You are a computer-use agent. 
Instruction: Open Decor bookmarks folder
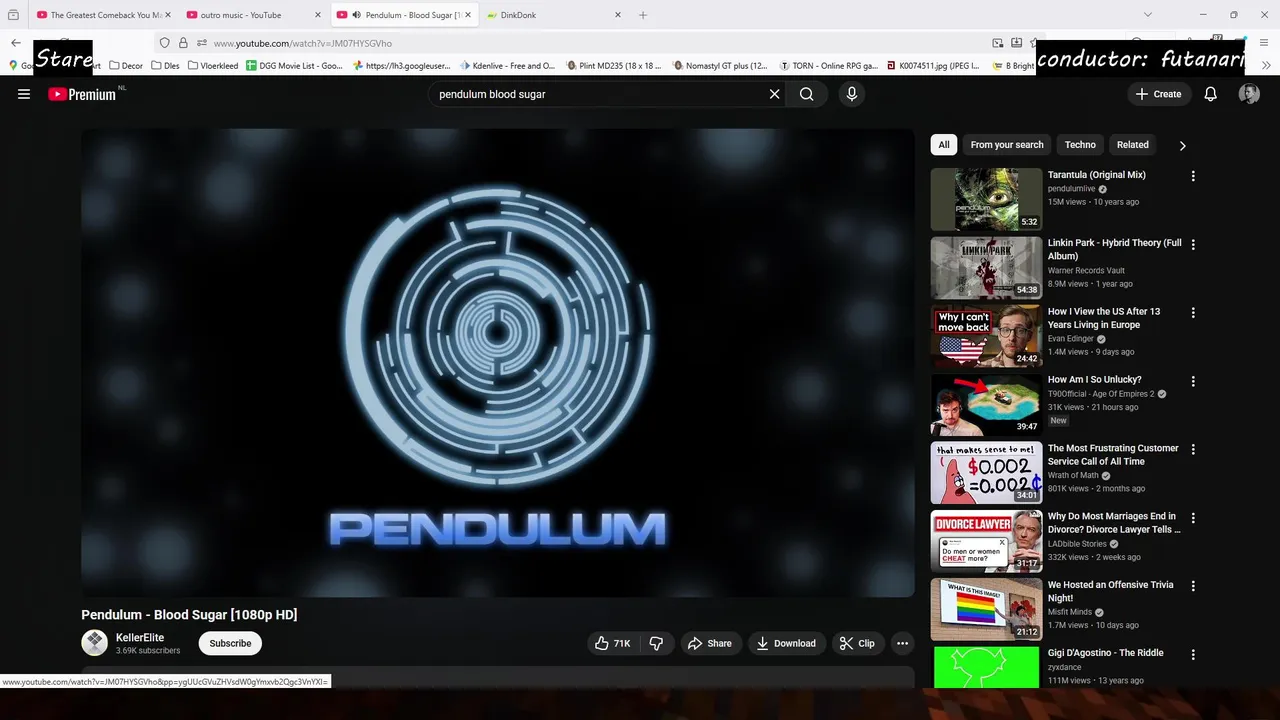(x=126, y=66)
